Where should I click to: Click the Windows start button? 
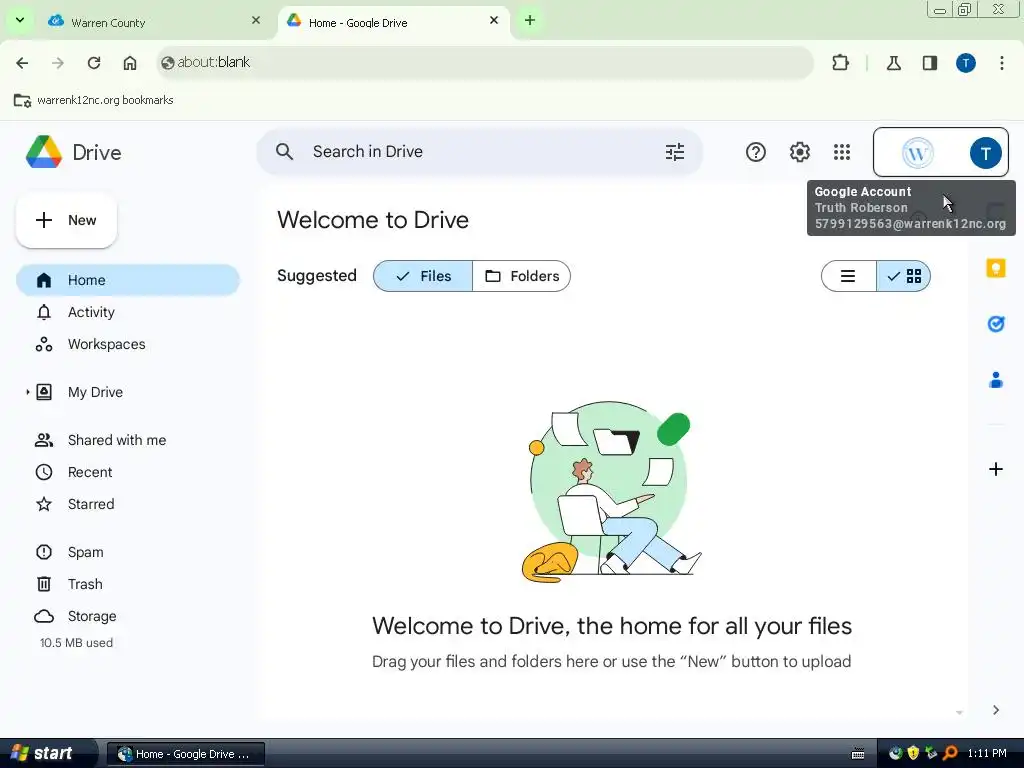click(x=47, y=754)
